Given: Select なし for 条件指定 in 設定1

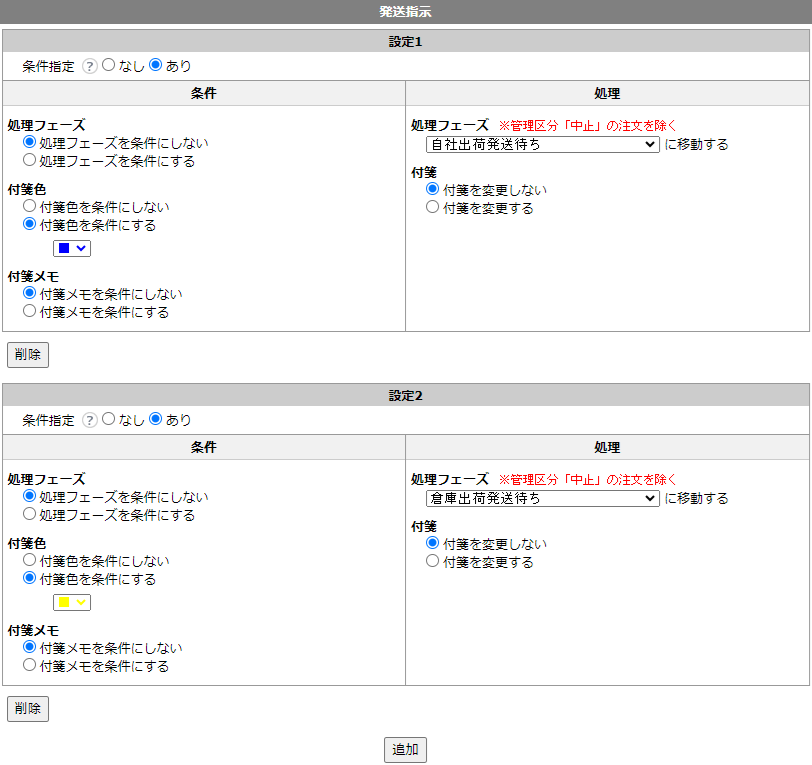Looking at the screenshot, I should point(108,65).
